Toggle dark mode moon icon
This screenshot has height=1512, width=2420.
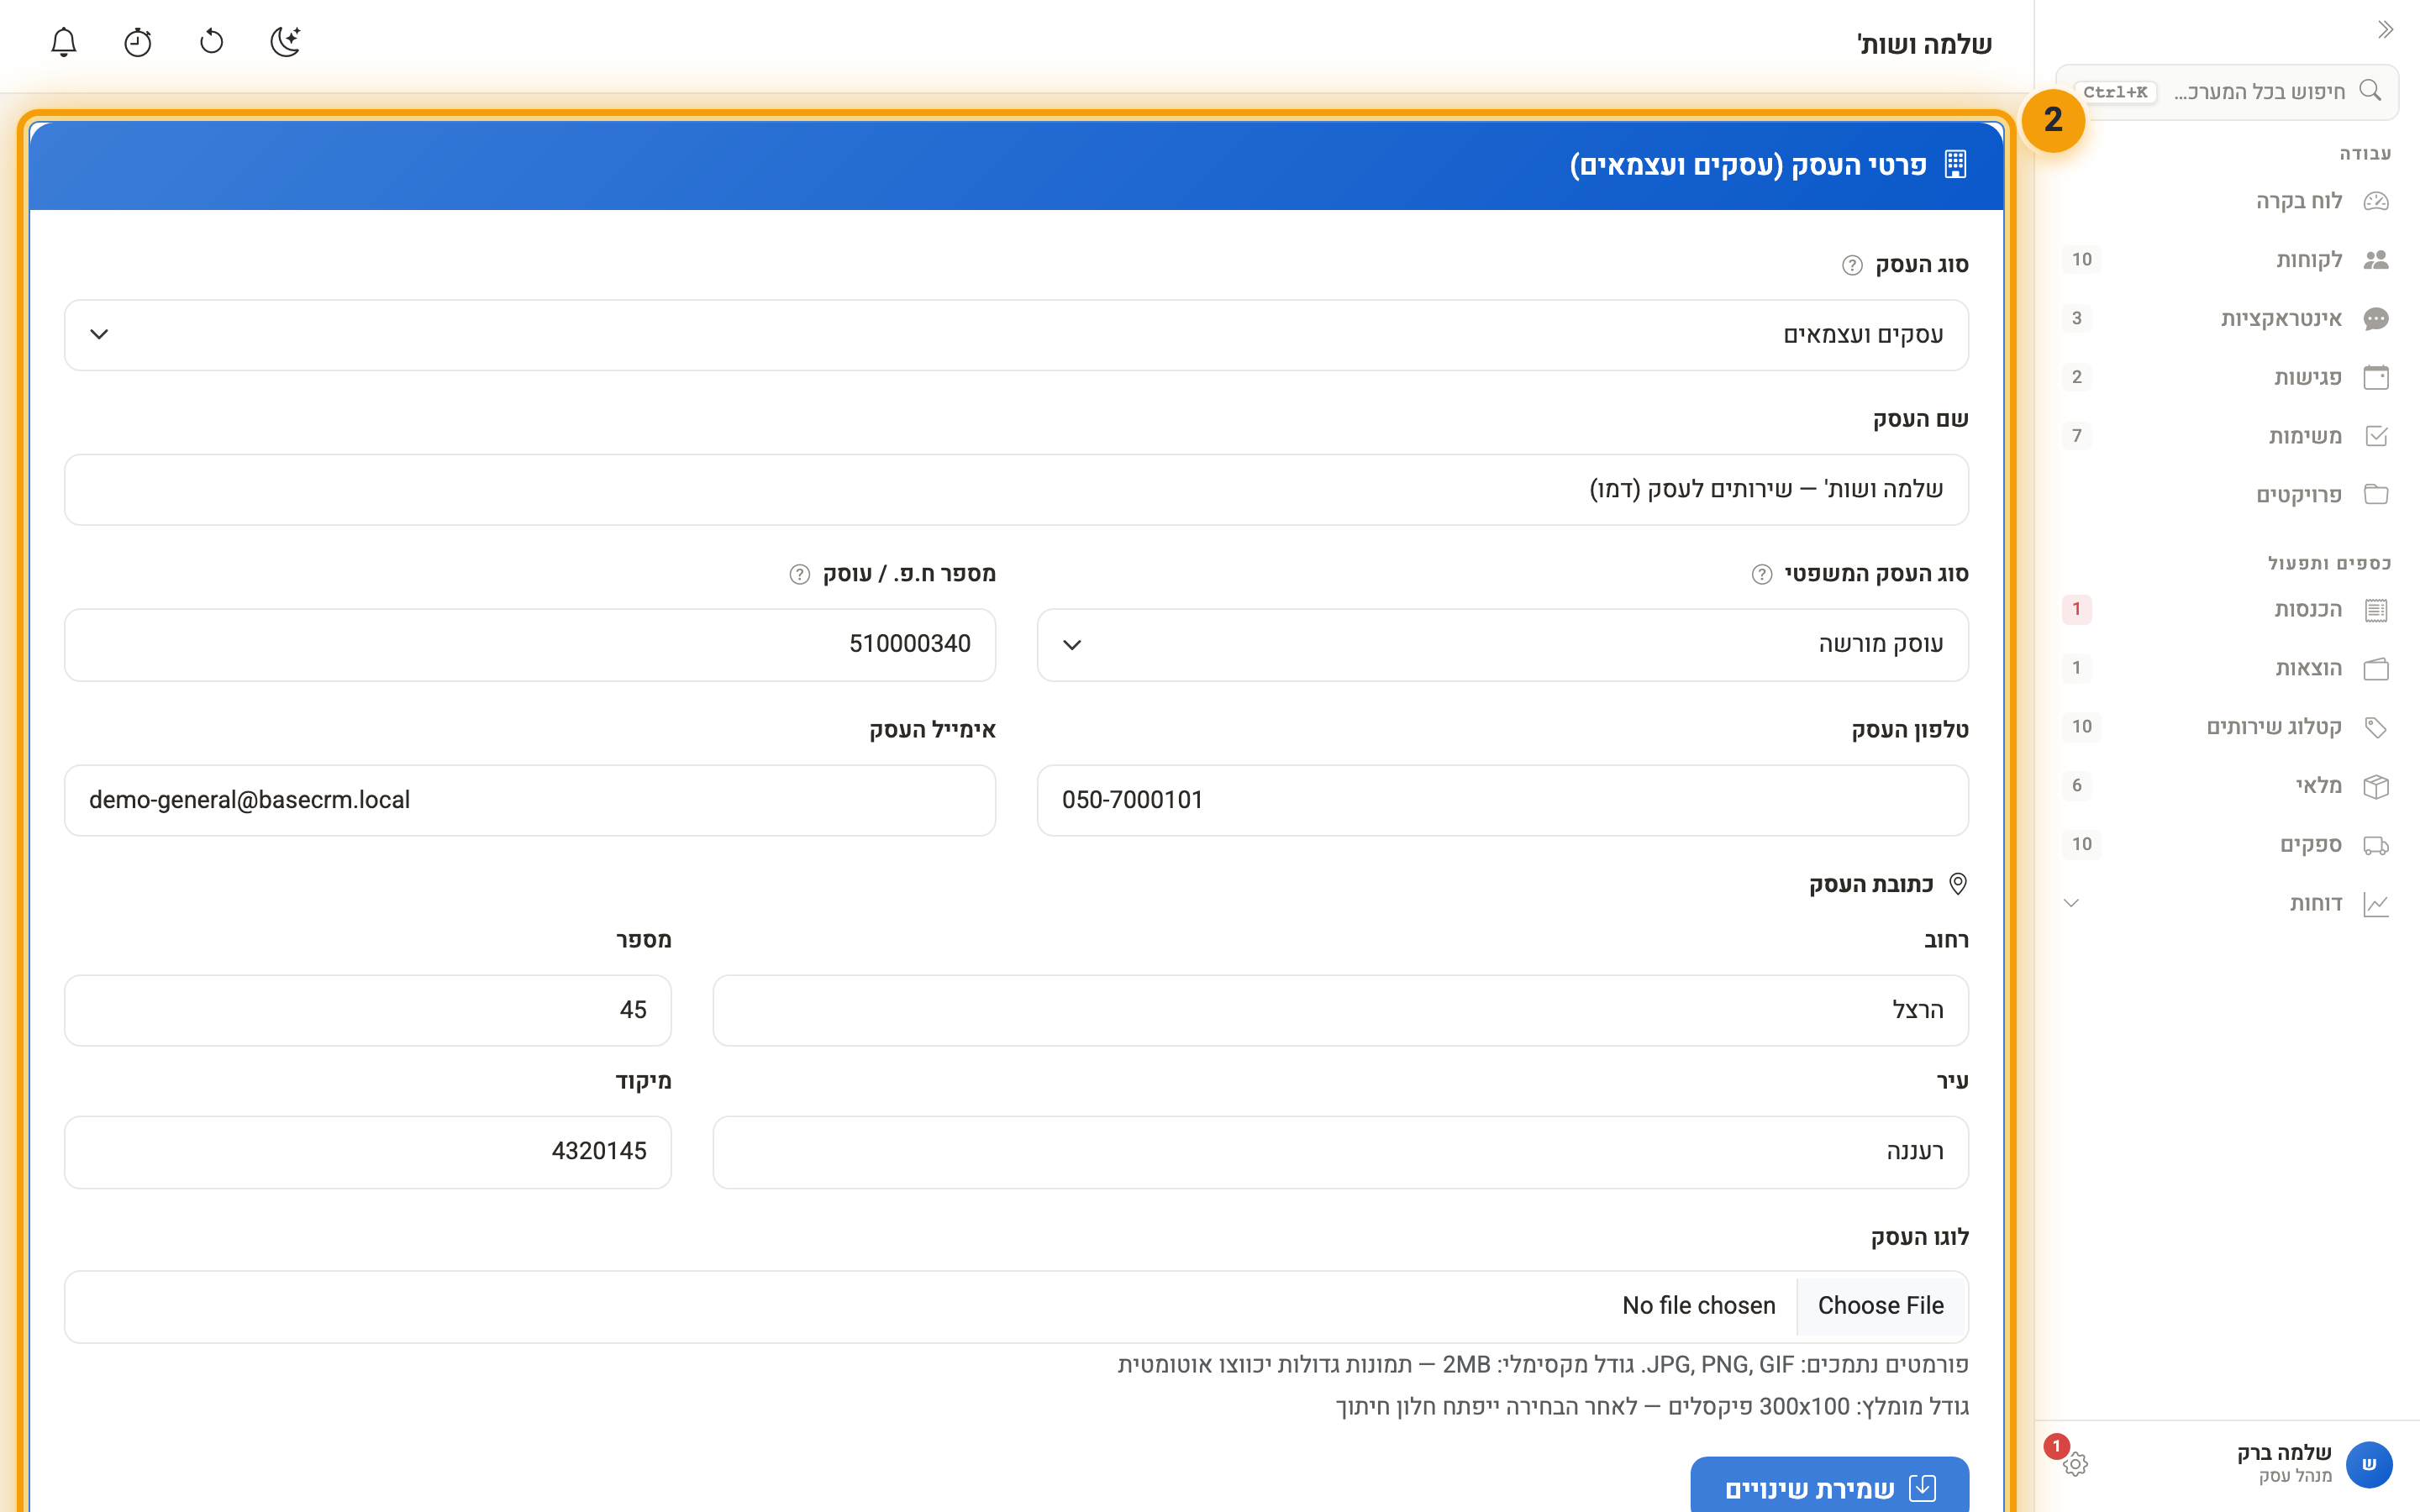click(x=286, y=42)
